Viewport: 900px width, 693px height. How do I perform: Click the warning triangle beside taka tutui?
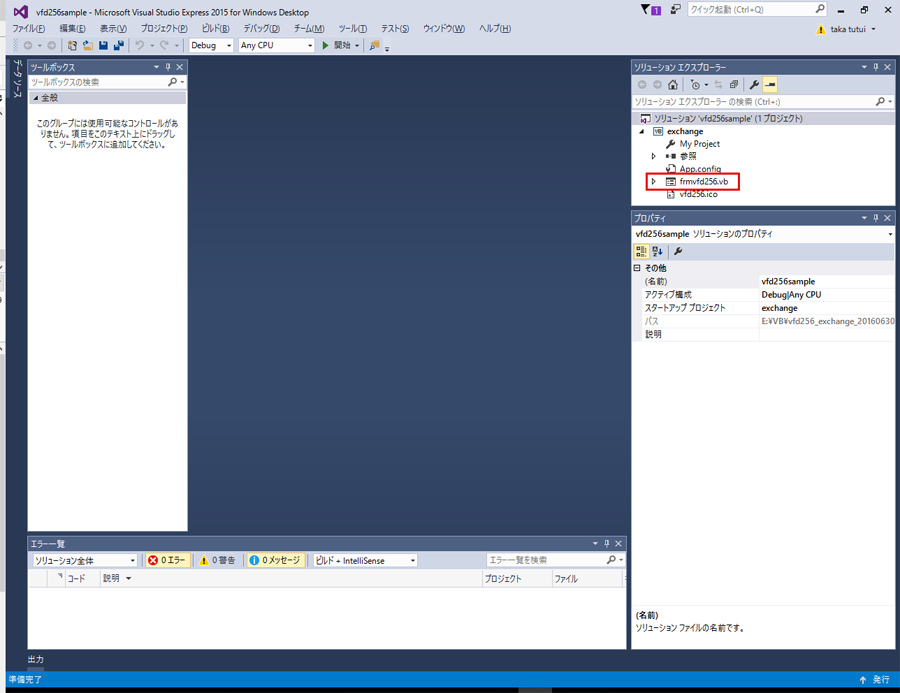click(x=821, y=29)
